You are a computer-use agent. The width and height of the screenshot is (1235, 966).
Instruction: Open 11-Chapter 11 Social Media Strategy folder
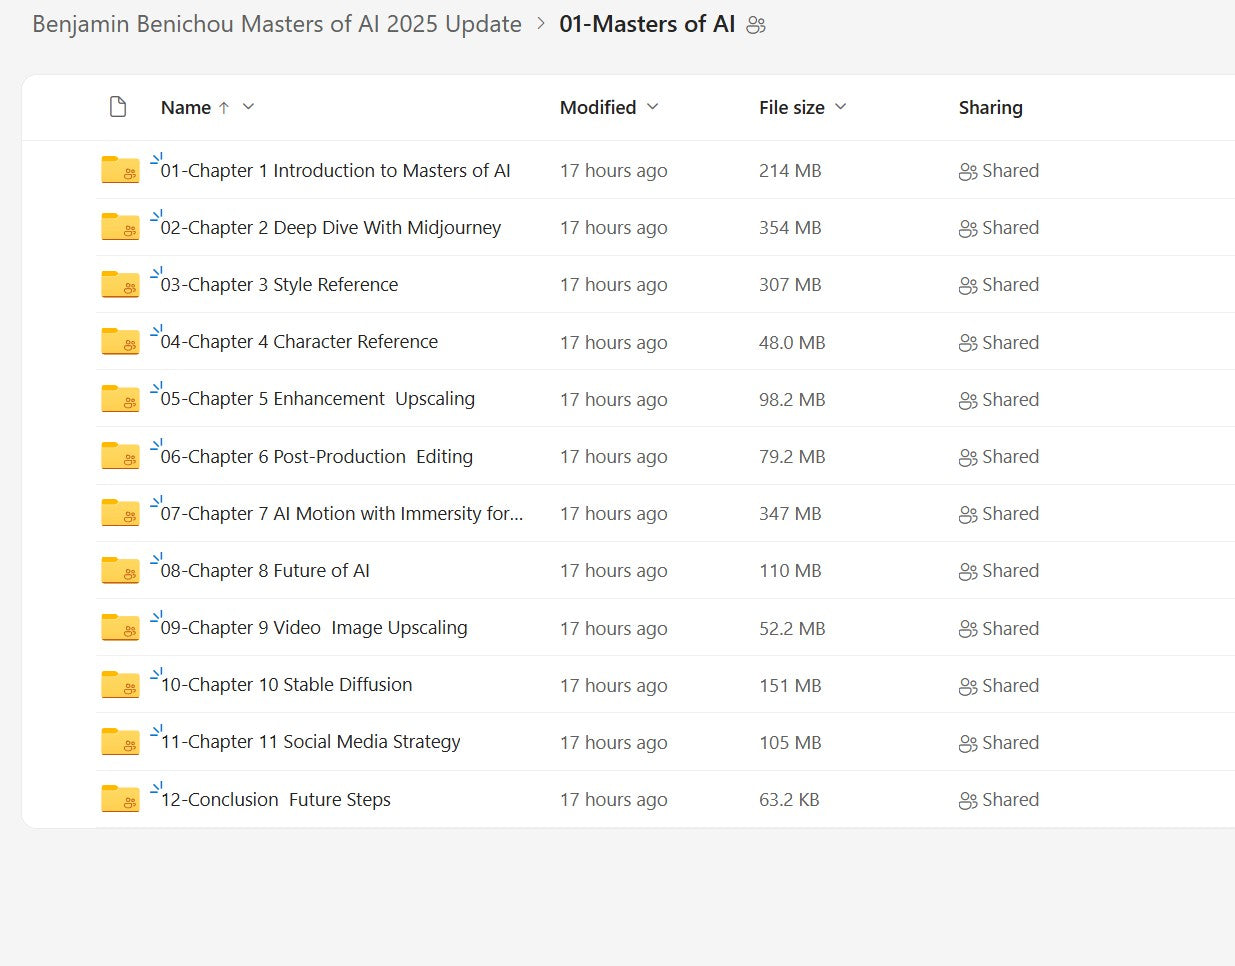[x=310, y=742]
